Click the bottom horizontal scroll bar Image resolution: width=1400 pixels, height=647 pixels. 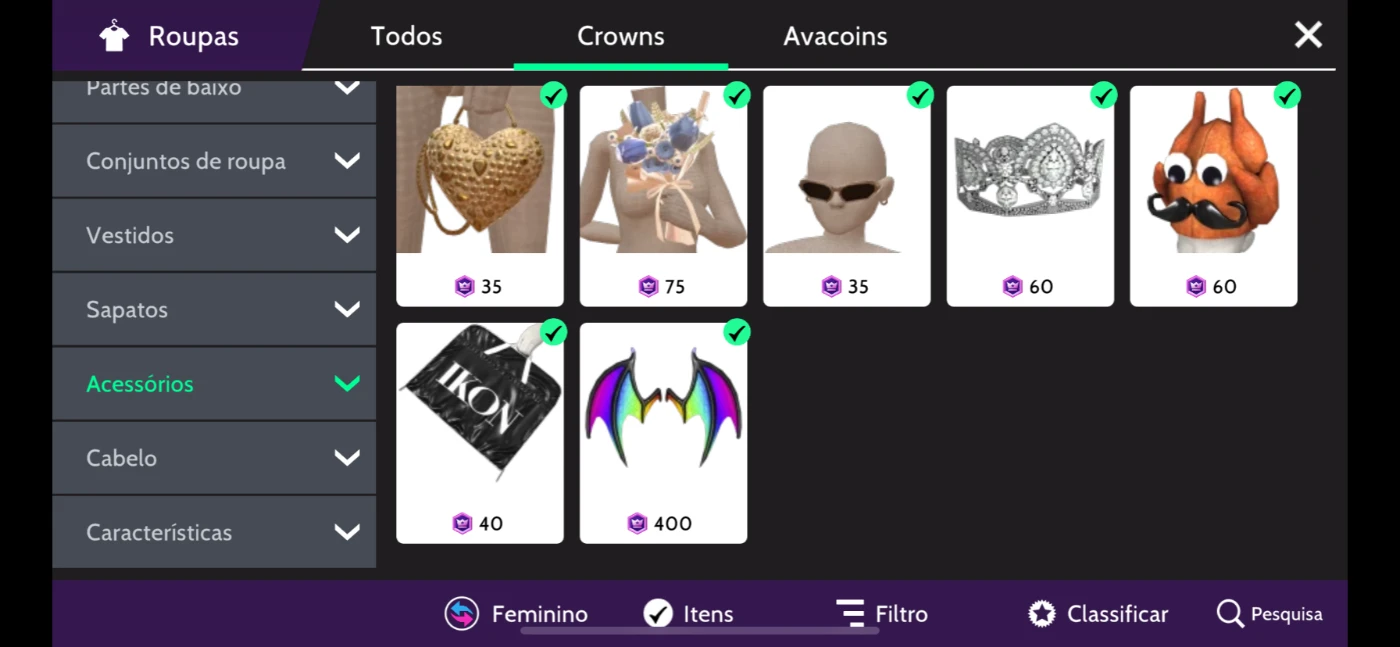pos(700,631)
